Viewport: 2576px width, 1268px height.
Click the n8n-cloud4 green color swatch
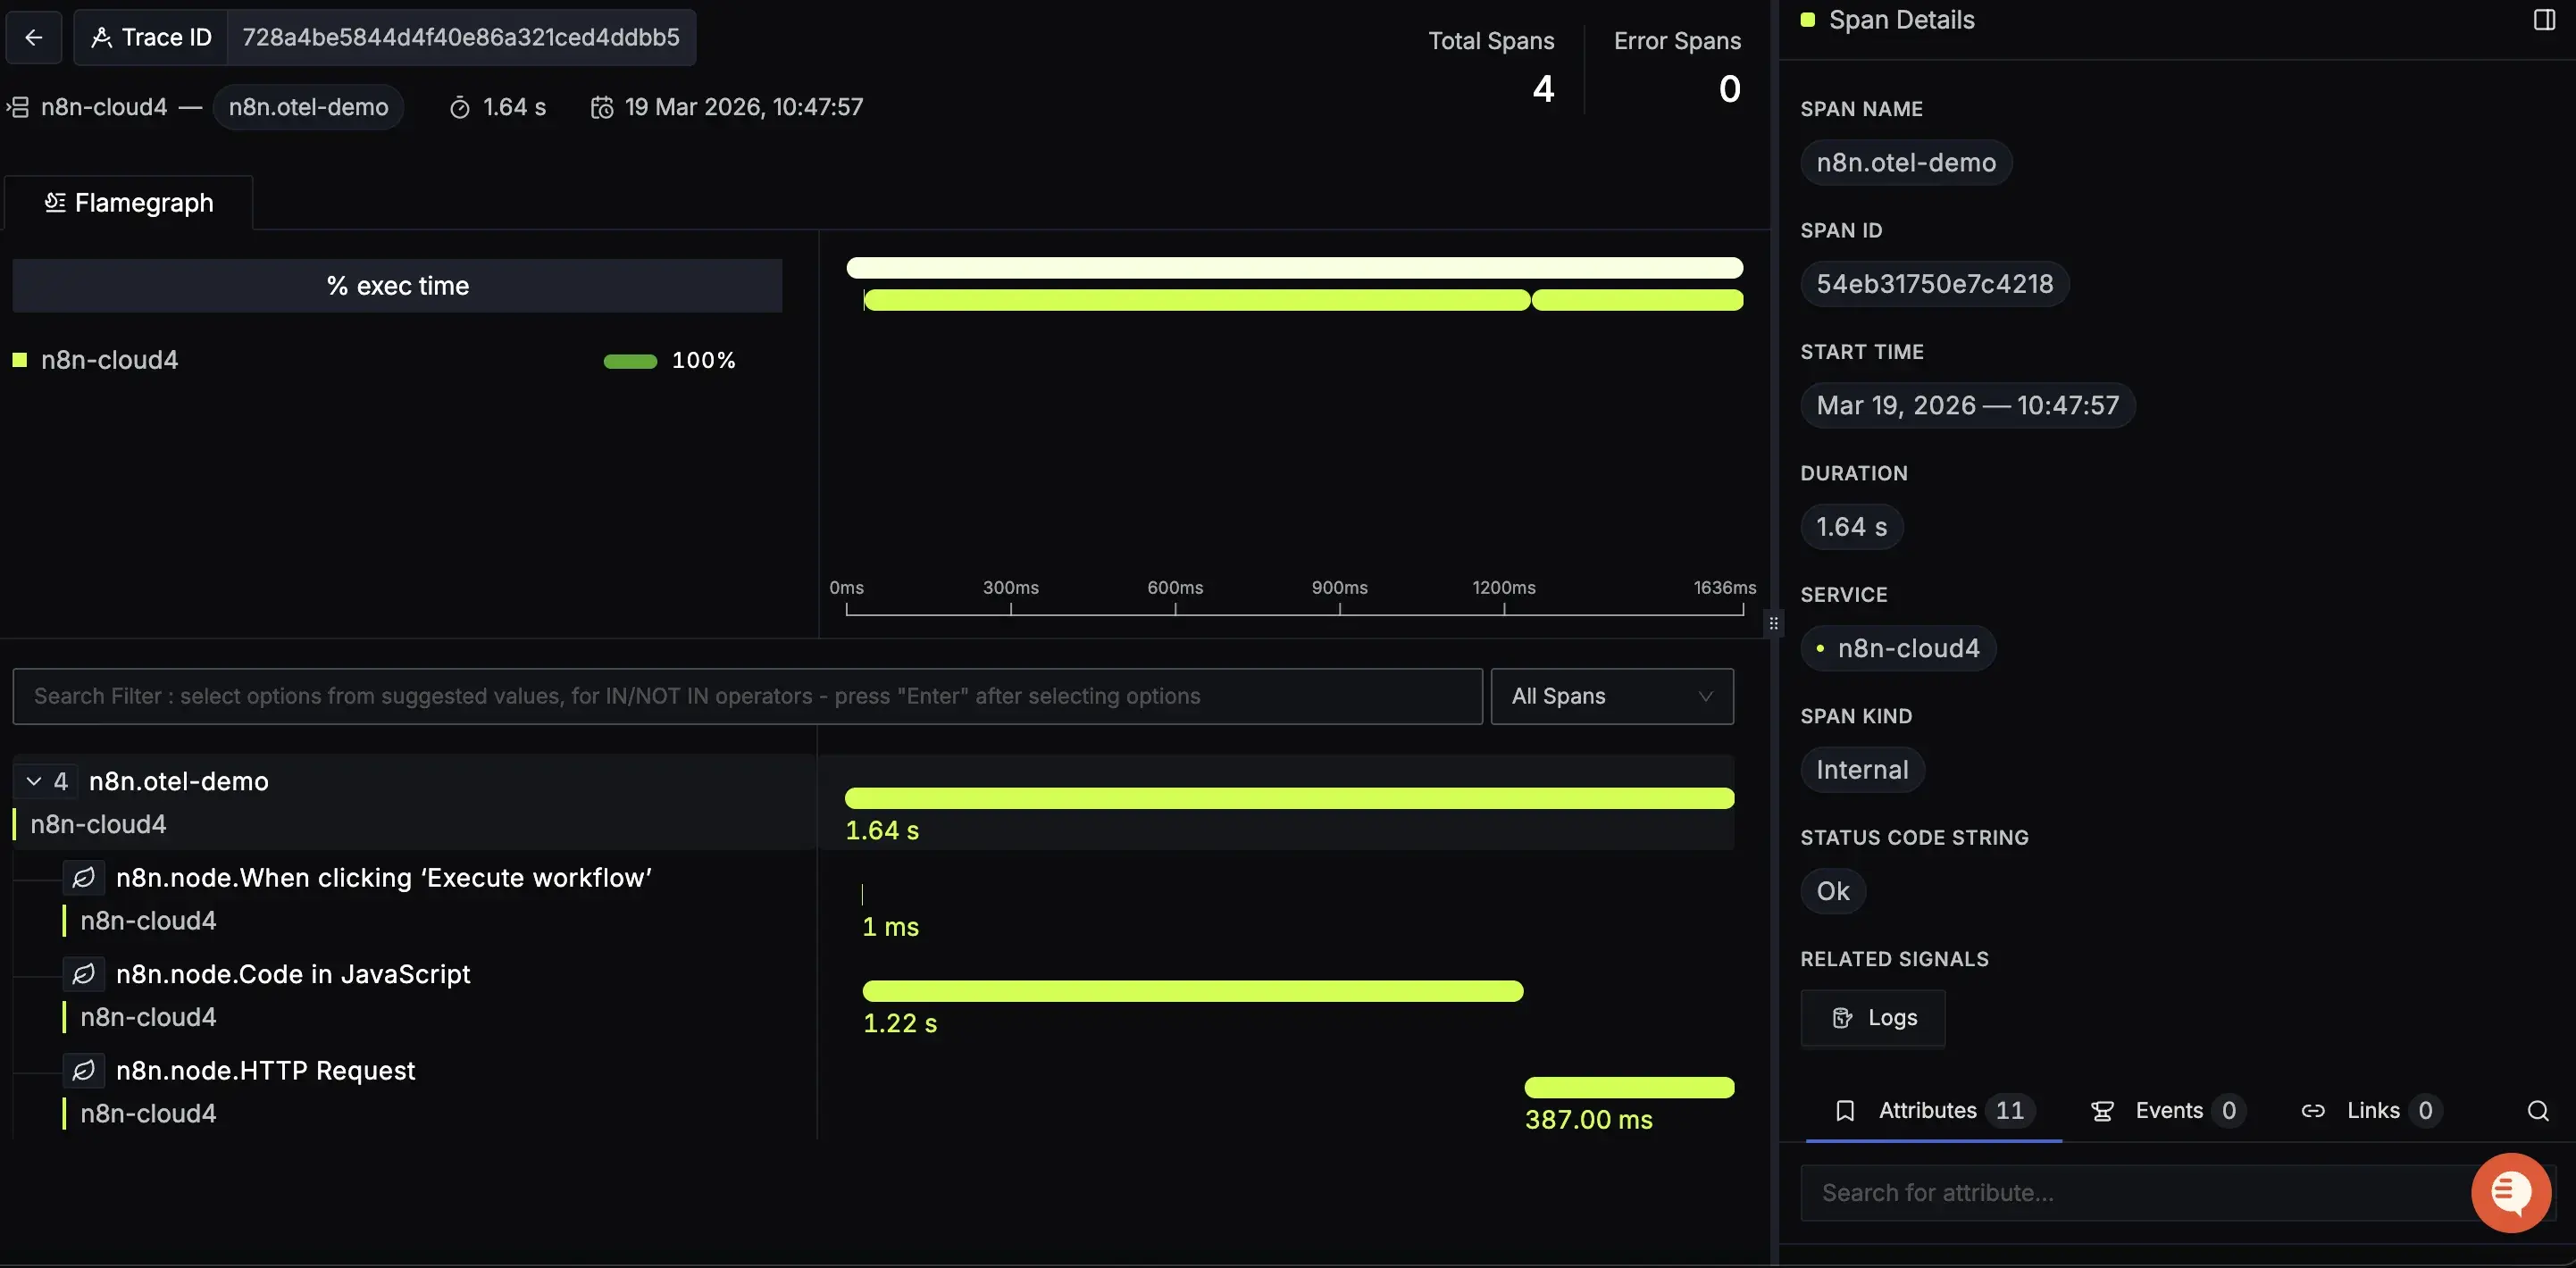click(19, 360)
